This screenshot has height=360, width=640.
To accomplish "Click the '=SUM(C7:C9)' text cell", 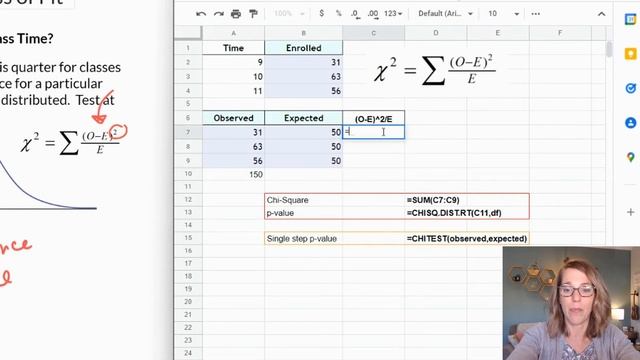I will click(x=433, y=200).
